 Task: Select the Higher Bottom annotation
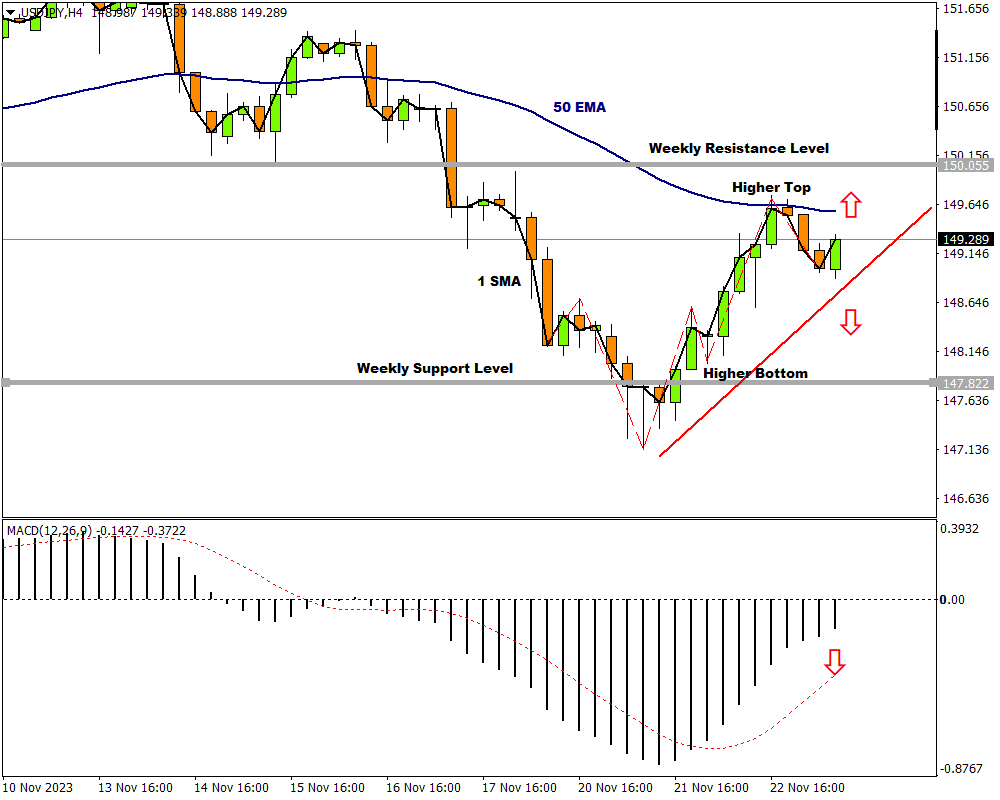click(x=755, y=373)
